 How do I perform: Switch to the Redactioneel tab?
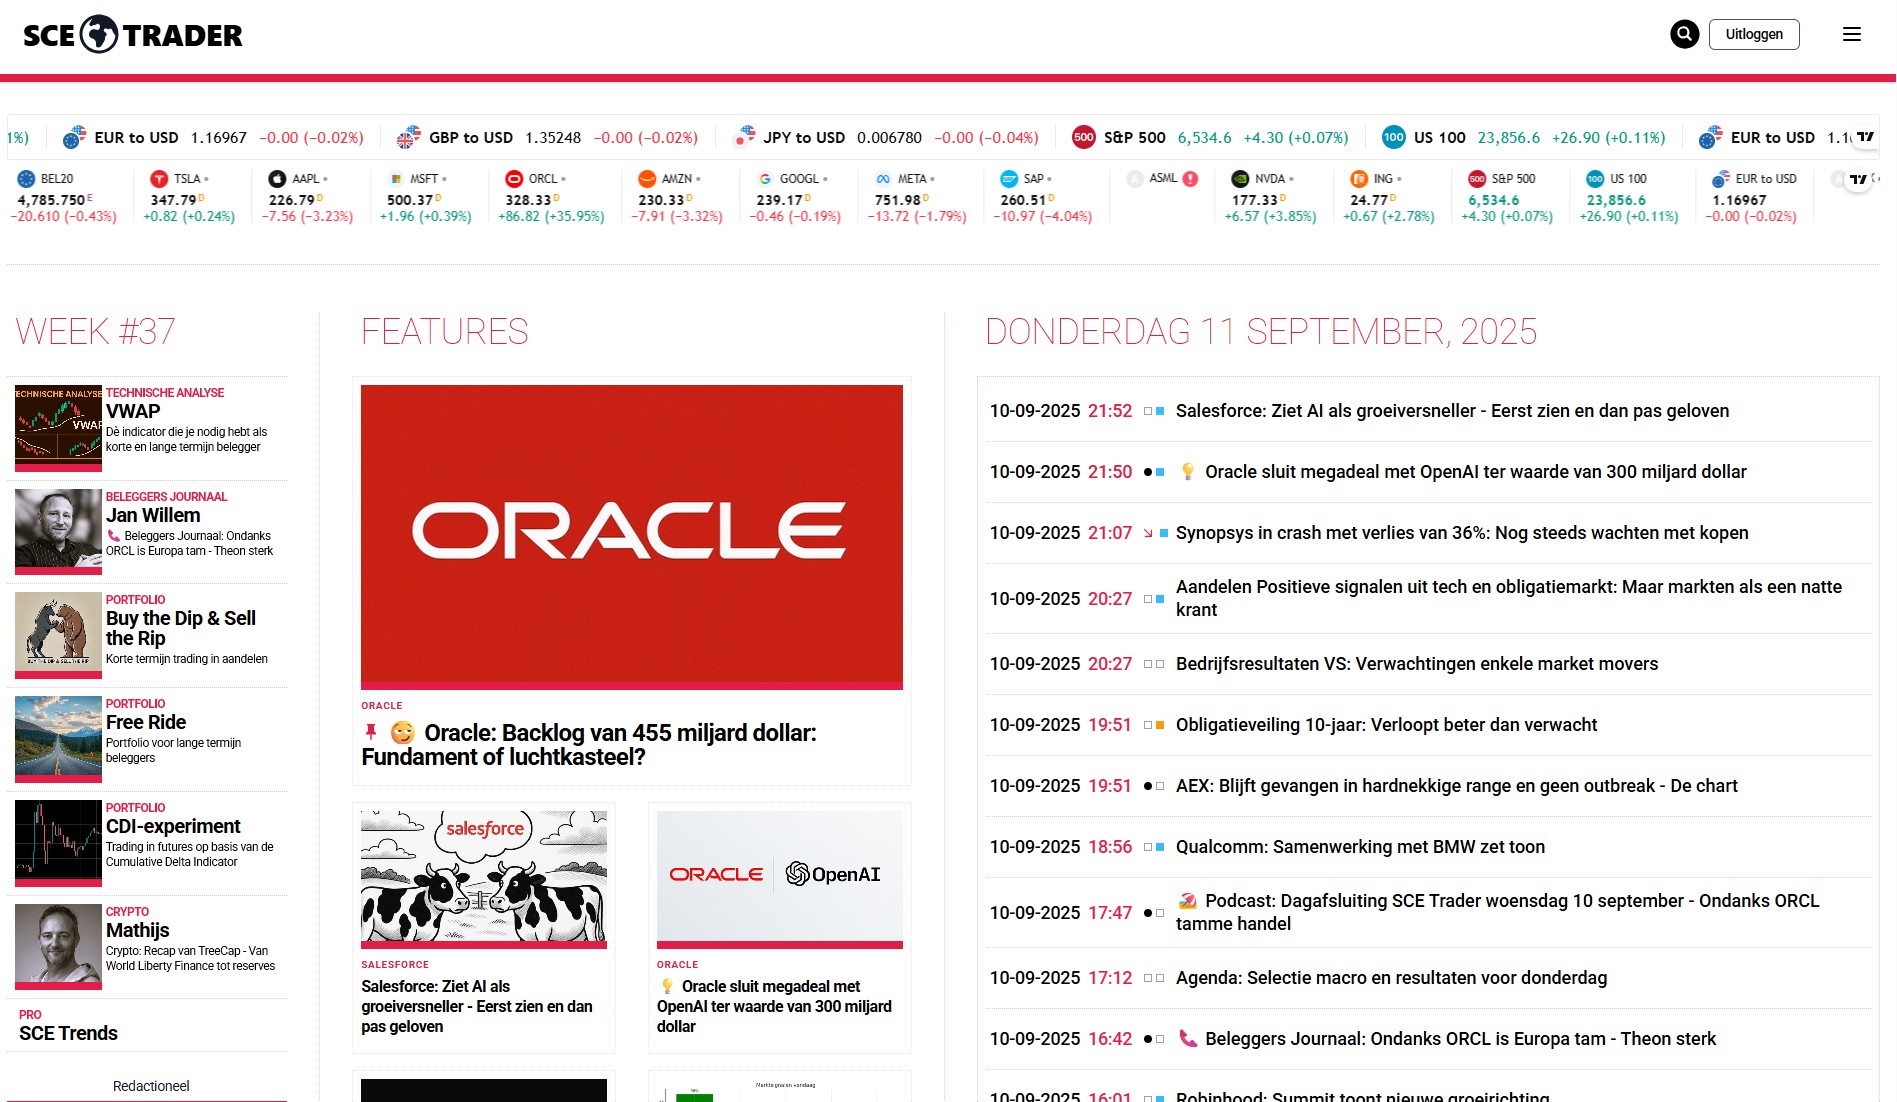(151, 1086)
